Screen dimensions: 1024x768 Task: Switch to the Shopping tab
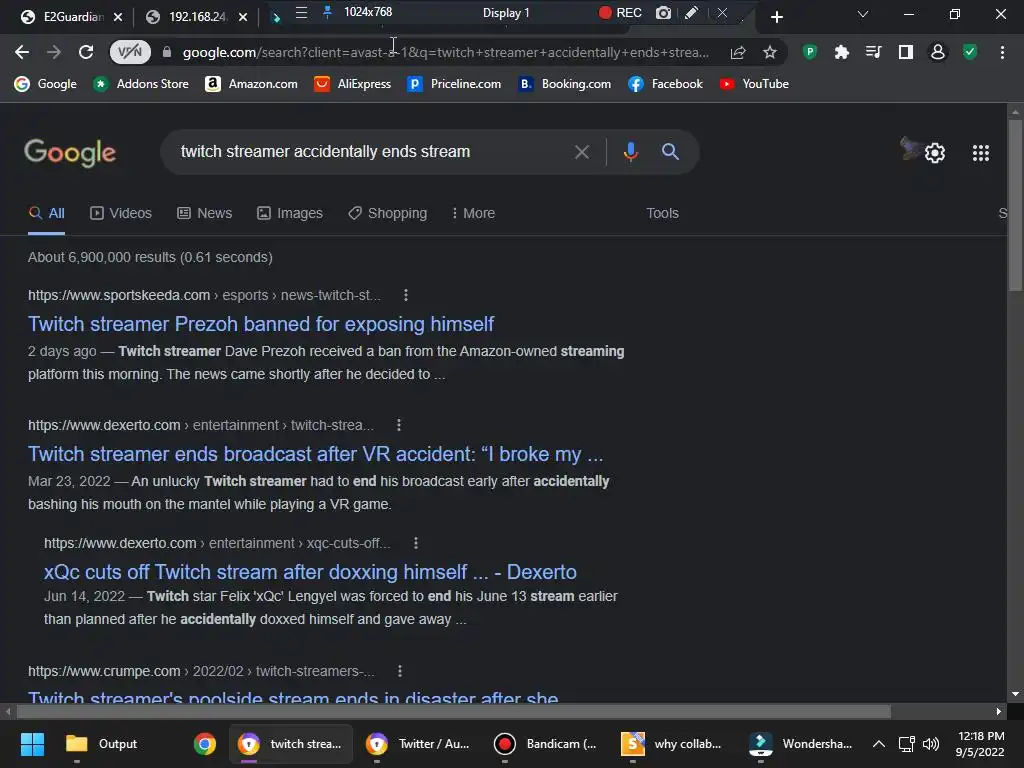click(x=388, y=214)
